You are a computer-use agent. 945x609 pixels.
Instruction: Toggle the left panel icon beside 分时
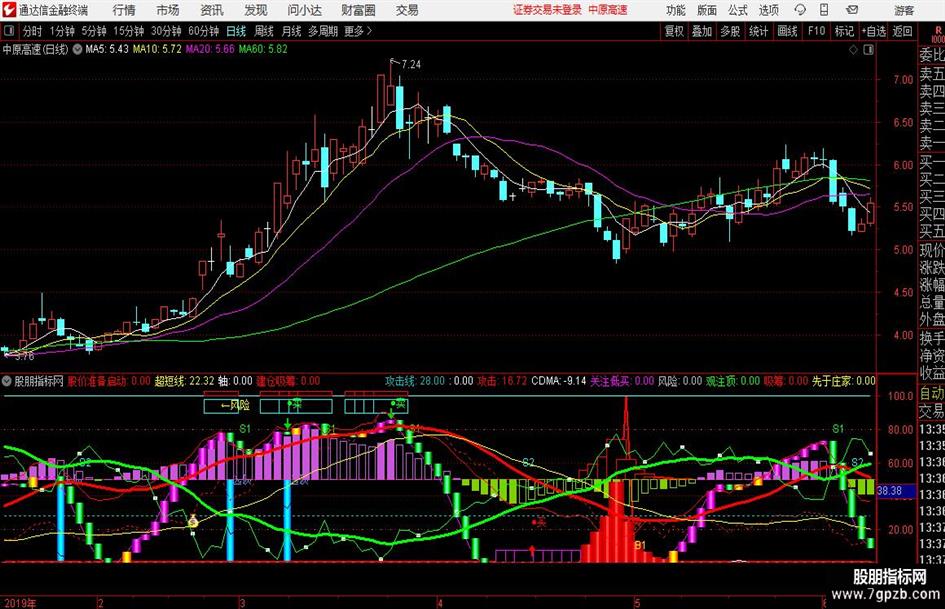pos(9,31)
